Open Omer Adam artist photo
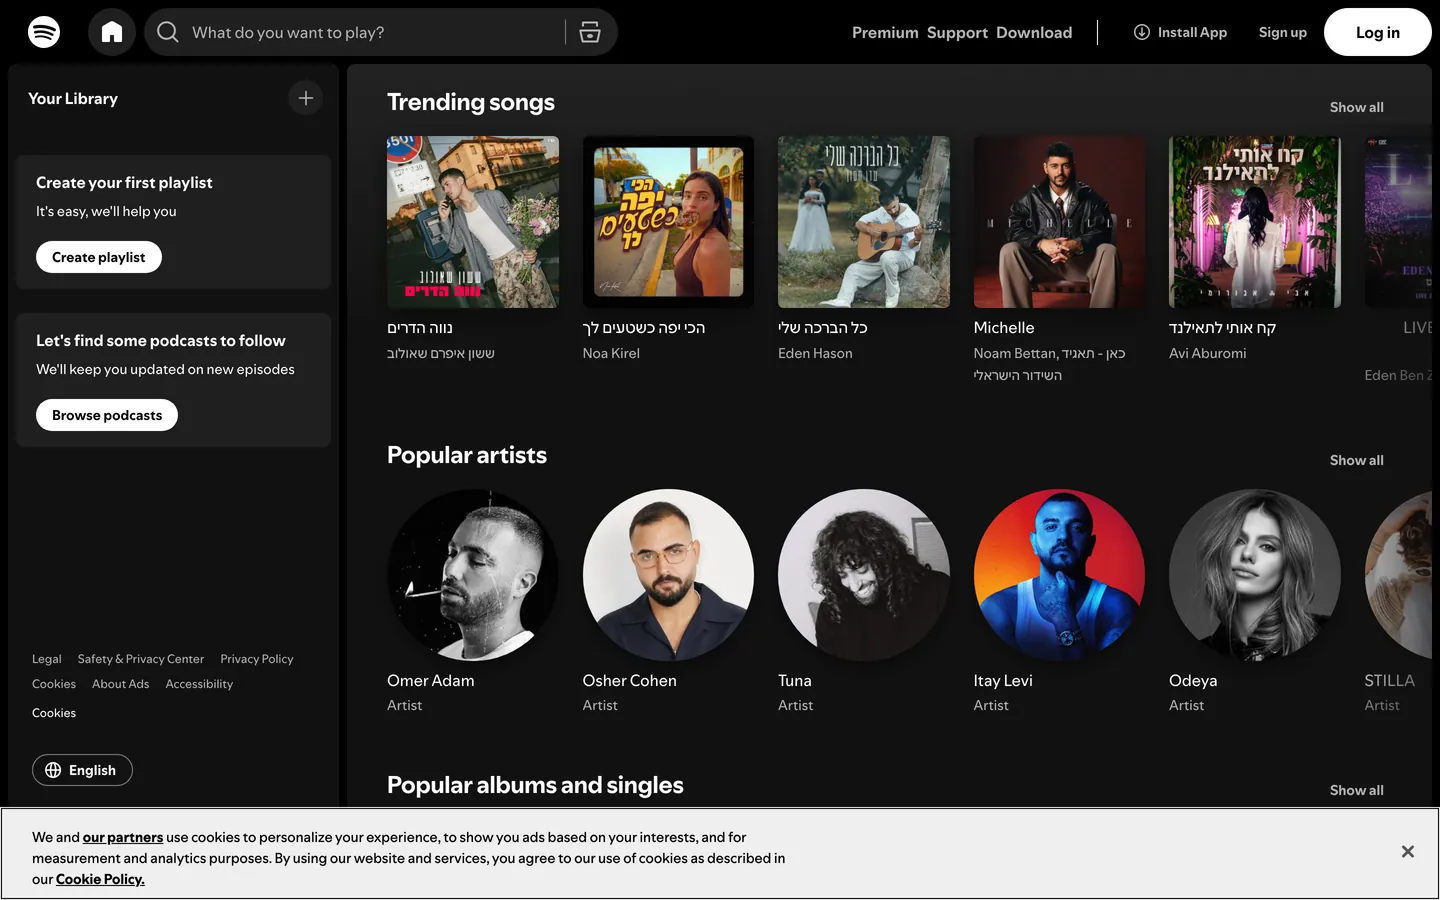1440x900 pixels. click(473, 575)
